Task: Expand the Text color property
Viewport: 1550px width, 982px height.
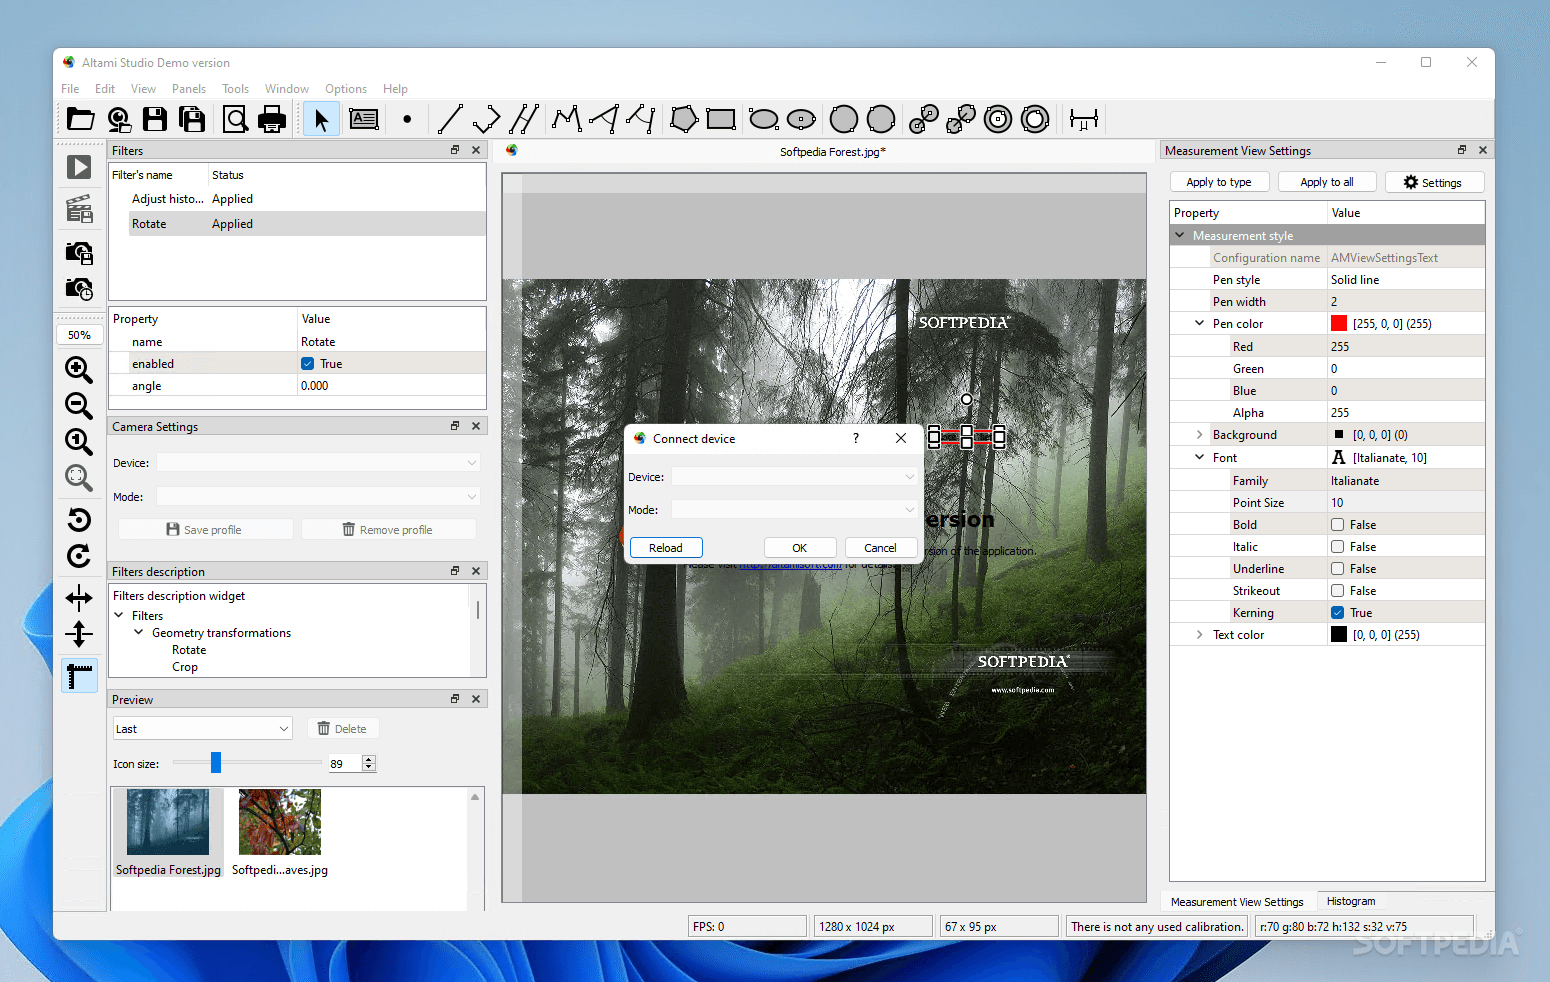Action: [x=1199, y=635]
